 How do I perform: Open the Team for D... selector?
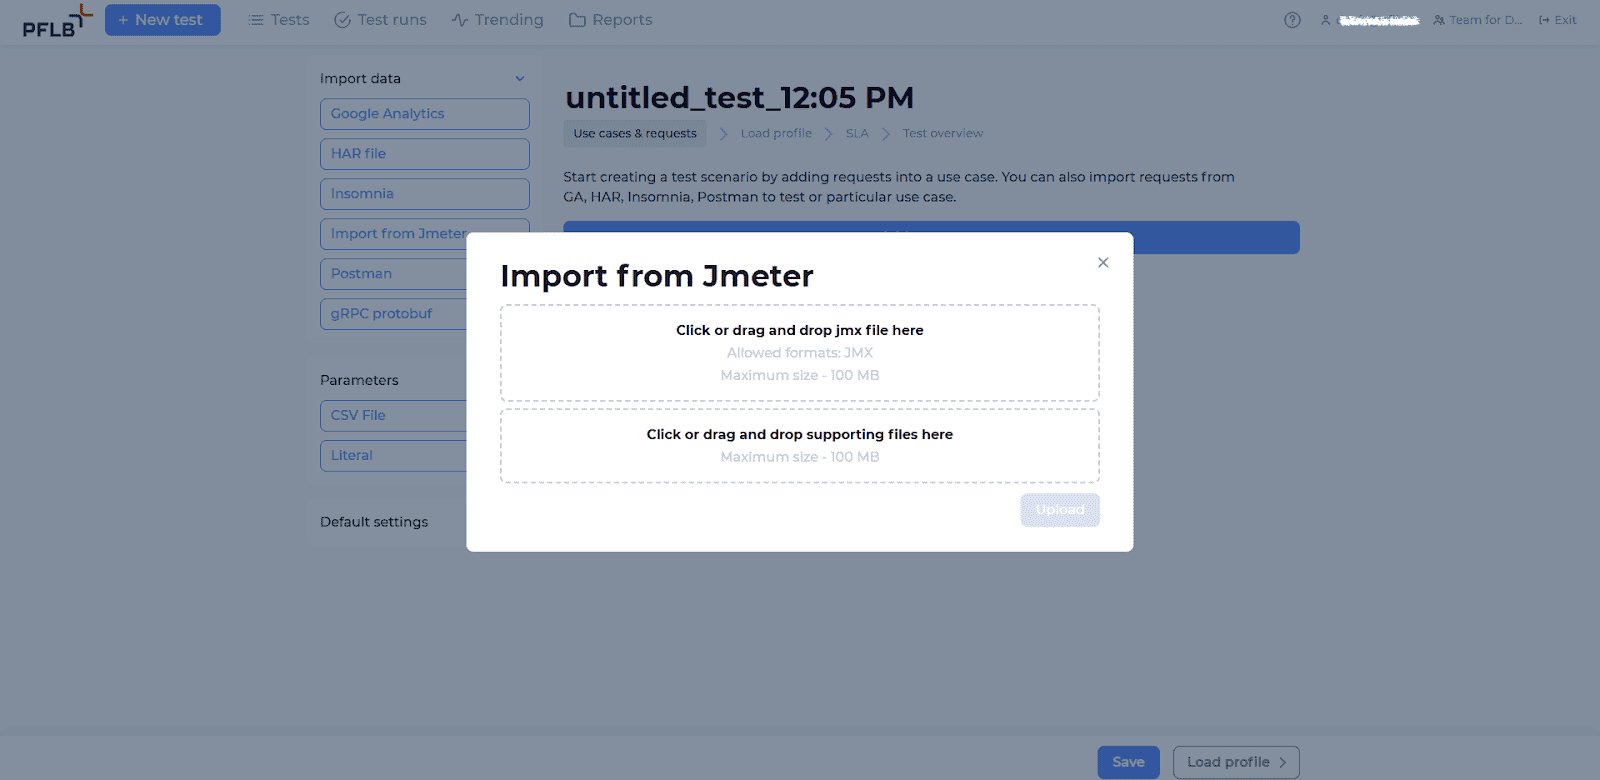pos(1477,20)
